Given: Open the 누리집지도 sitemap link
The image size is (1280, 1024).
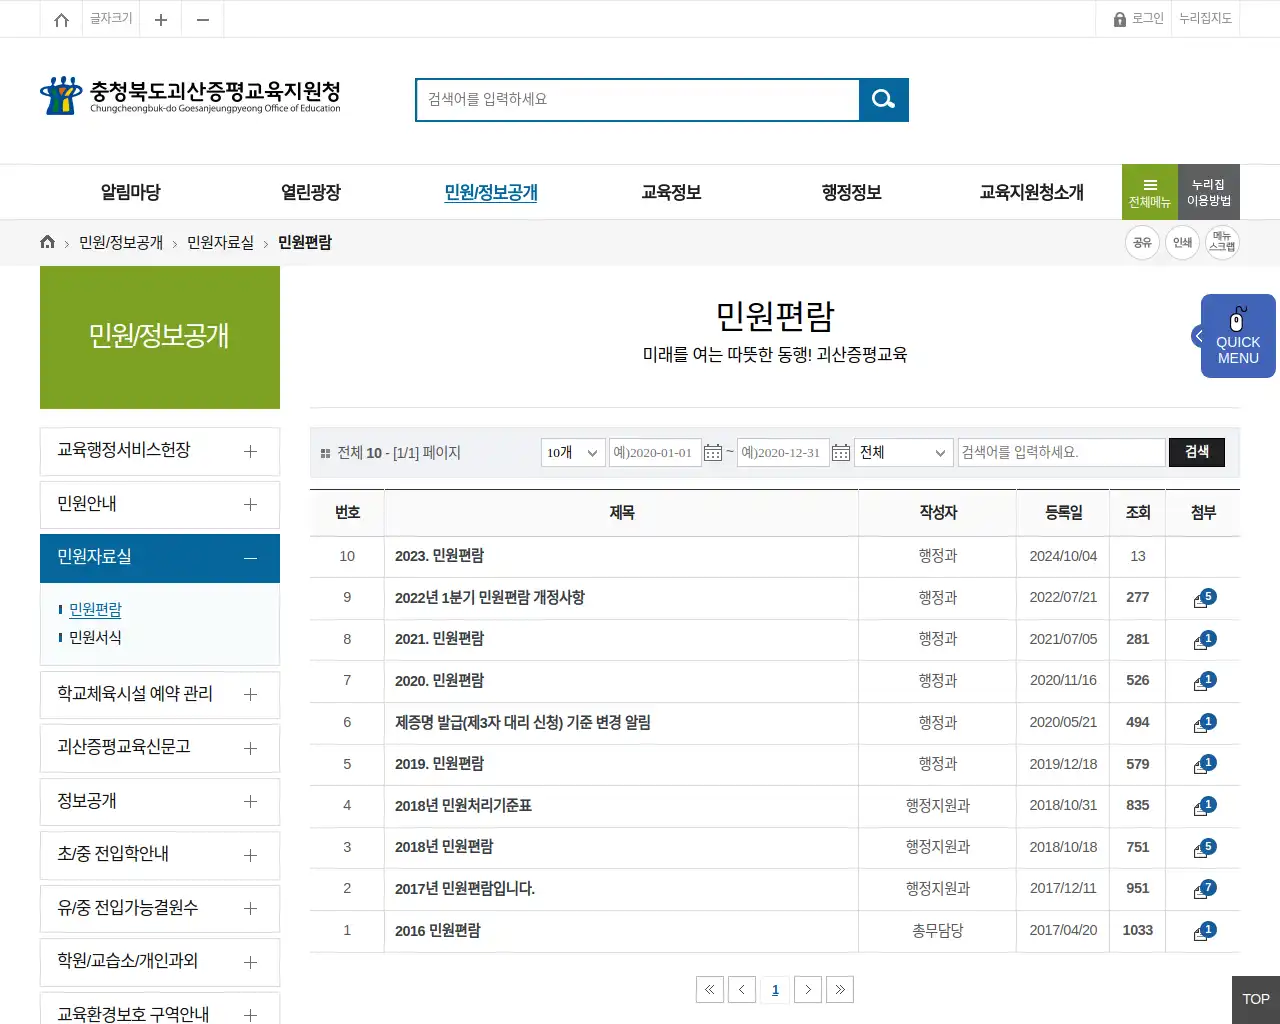Looking at the screenshot, I should 1205,19.
